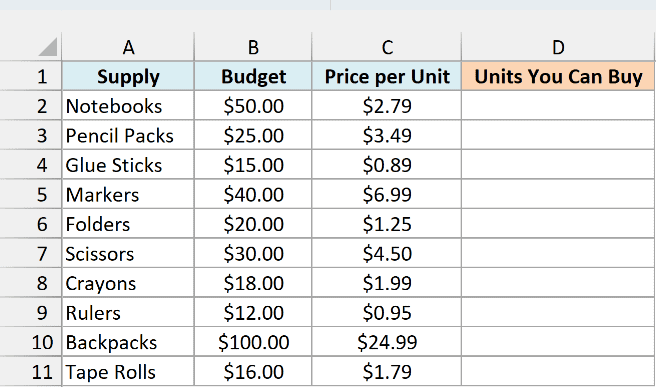Select the $1.99 price cell
656x387 pixels.
coord(387,283)
